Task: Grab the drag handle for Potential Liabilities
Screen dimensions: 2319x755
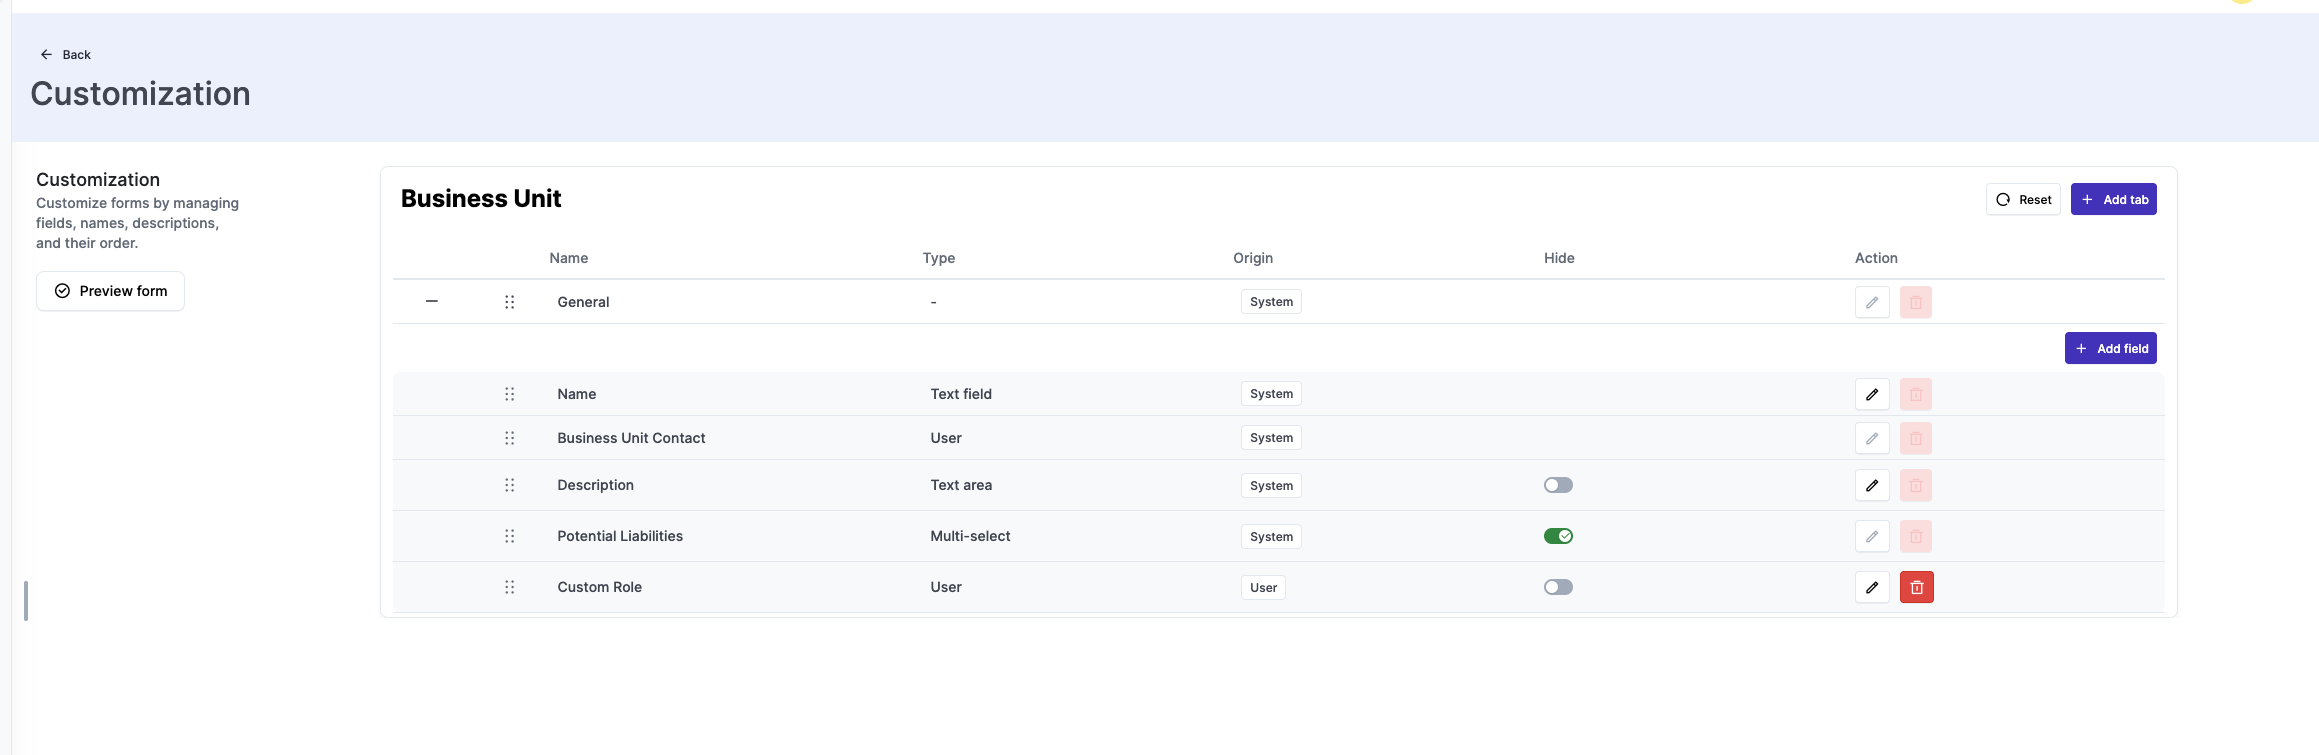Action: click(x=509, y=536)
